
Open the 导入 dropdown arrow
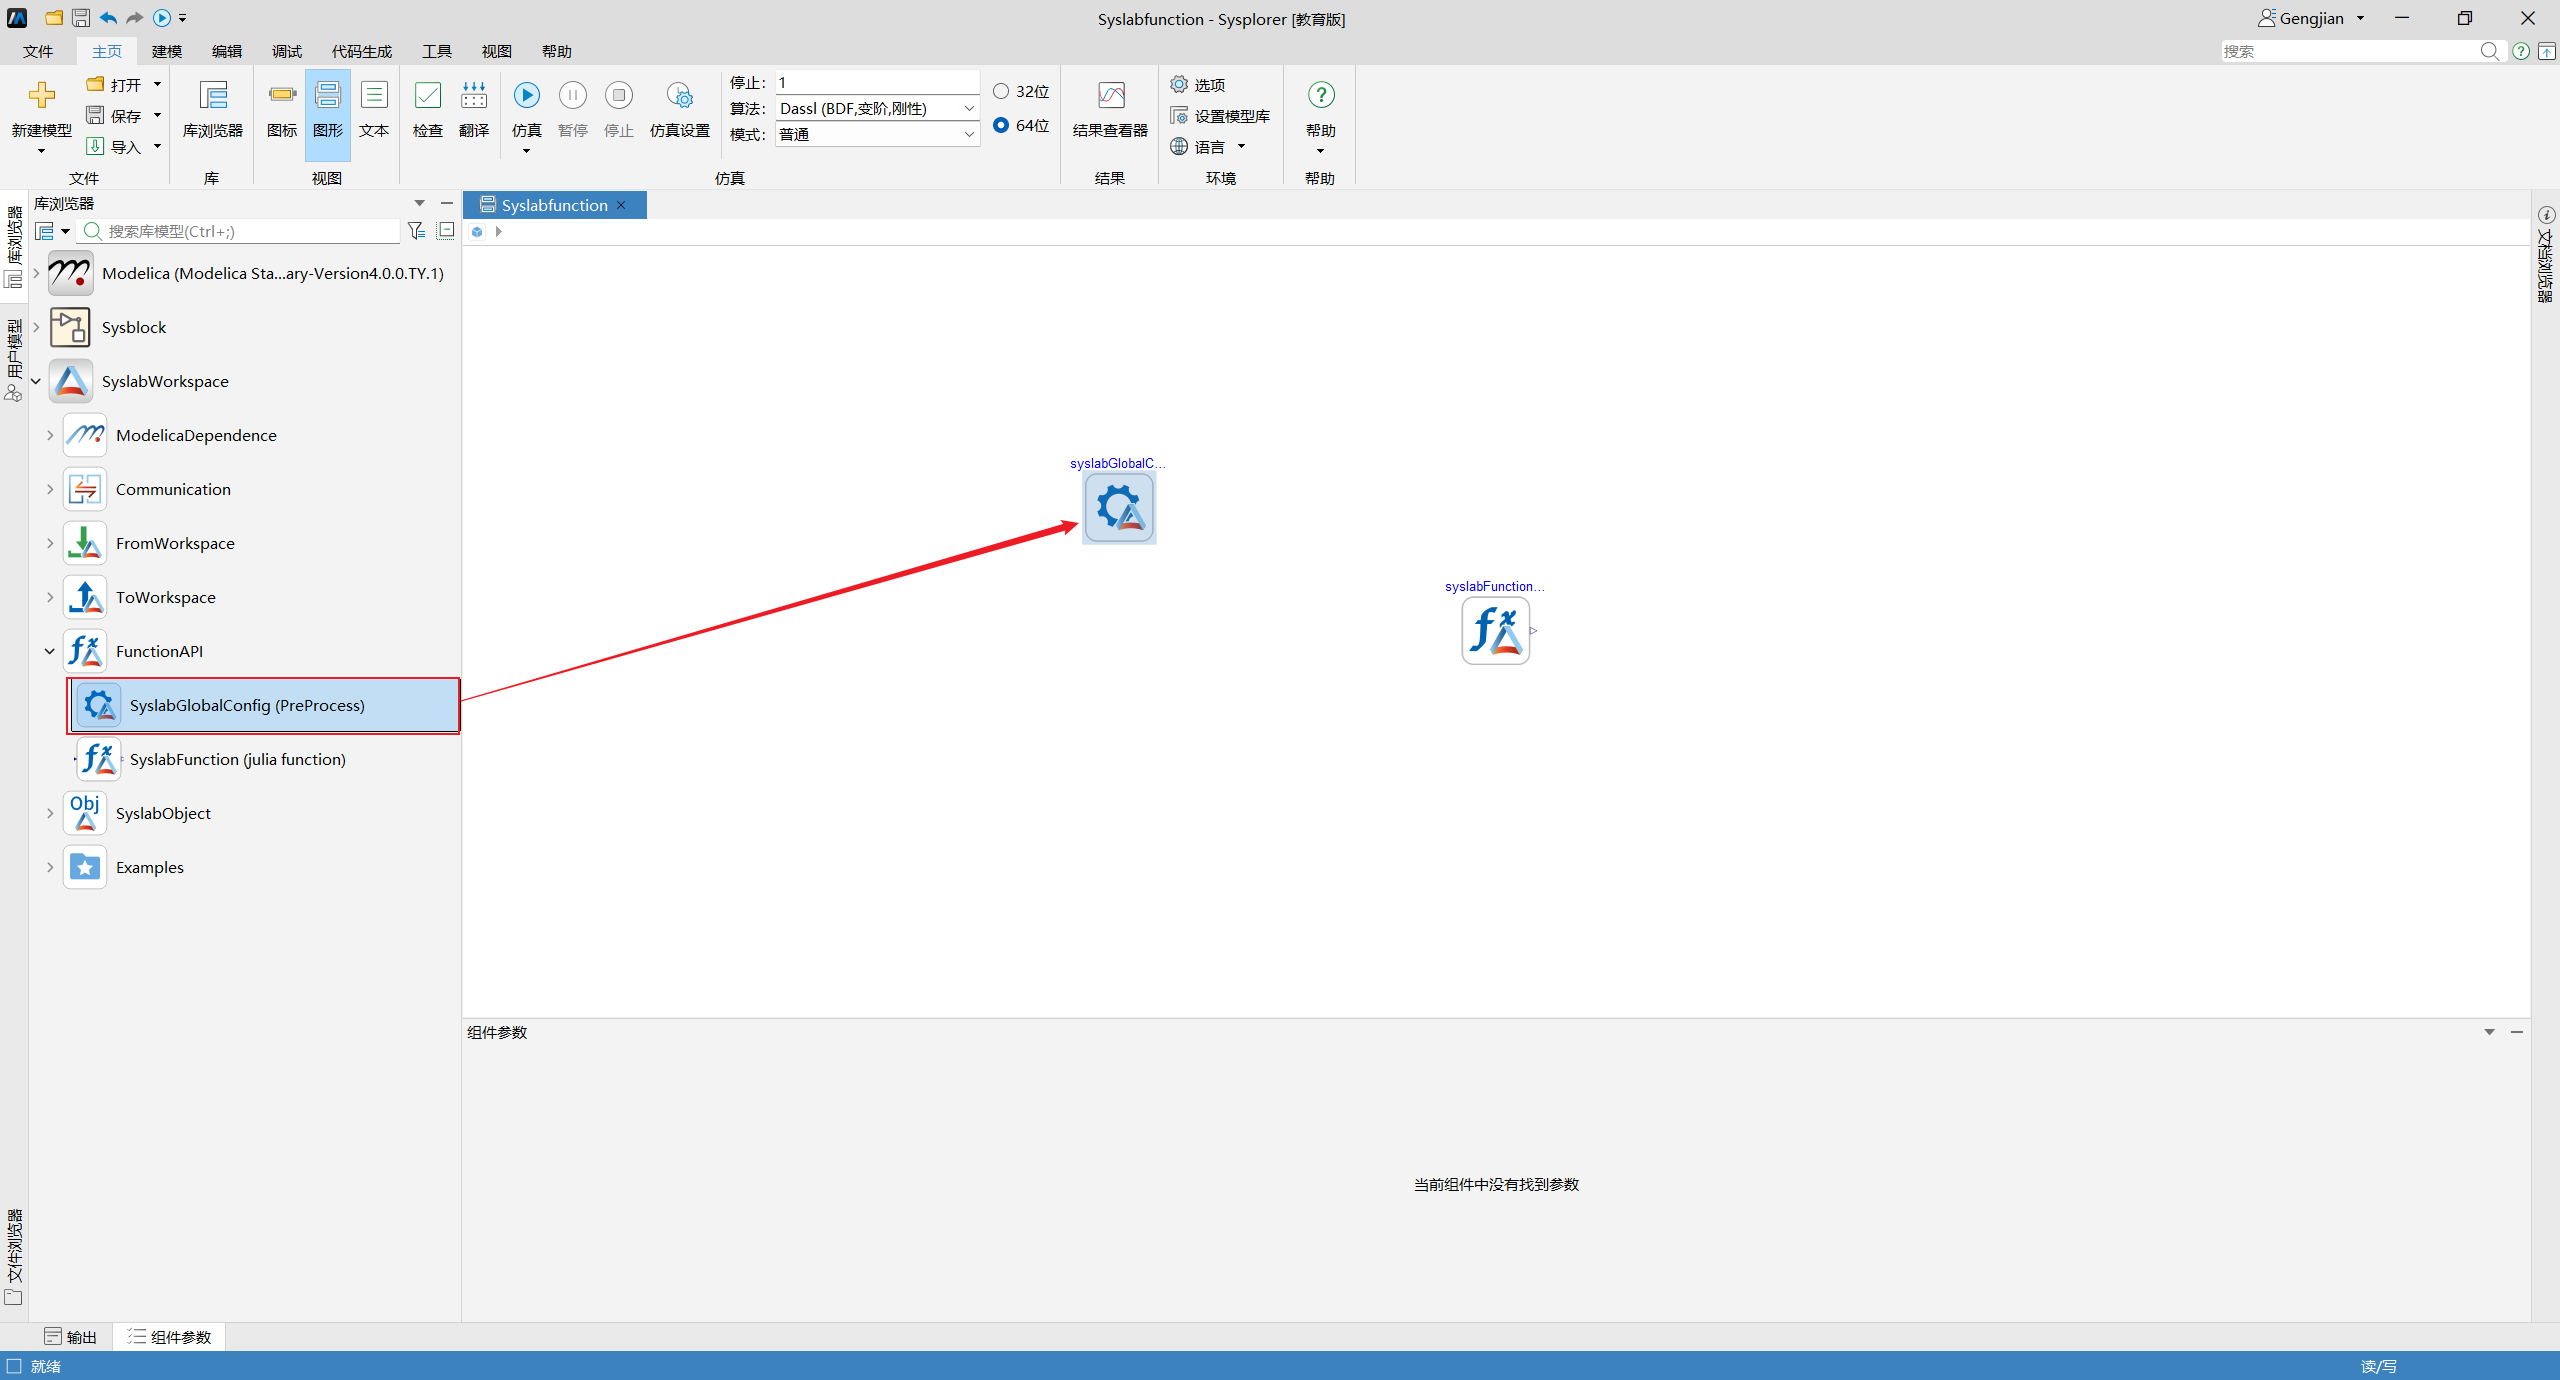click(157, 147)
